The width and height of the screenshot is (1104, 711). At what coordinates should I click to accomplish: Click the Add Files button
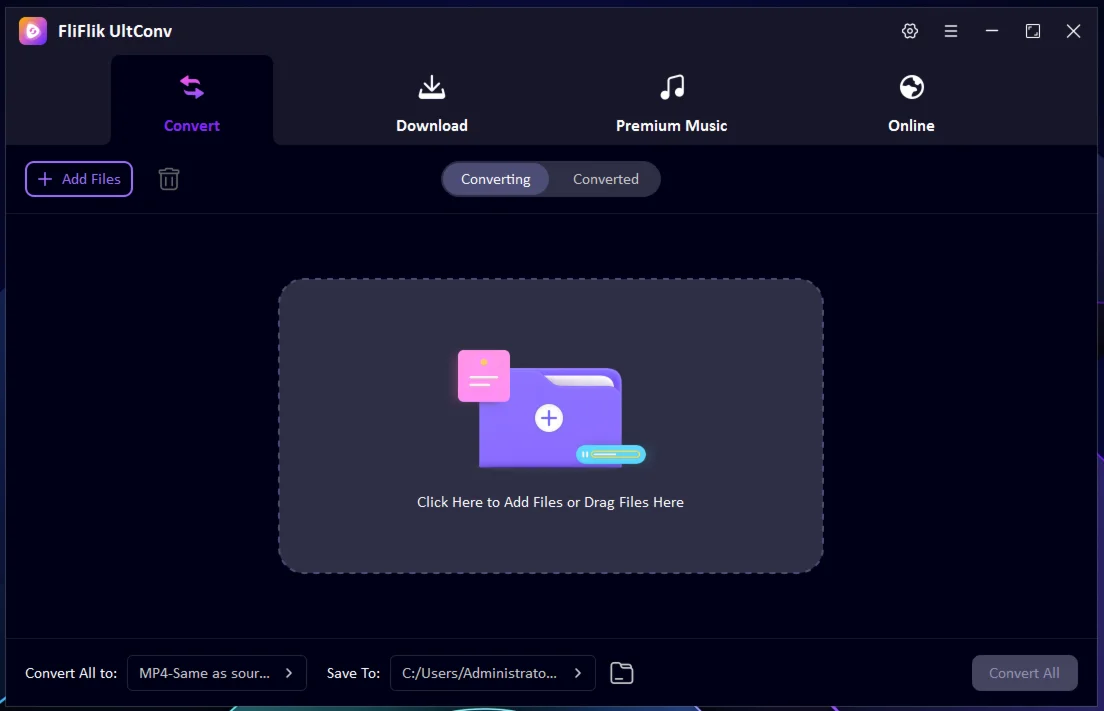pos(79,179)
